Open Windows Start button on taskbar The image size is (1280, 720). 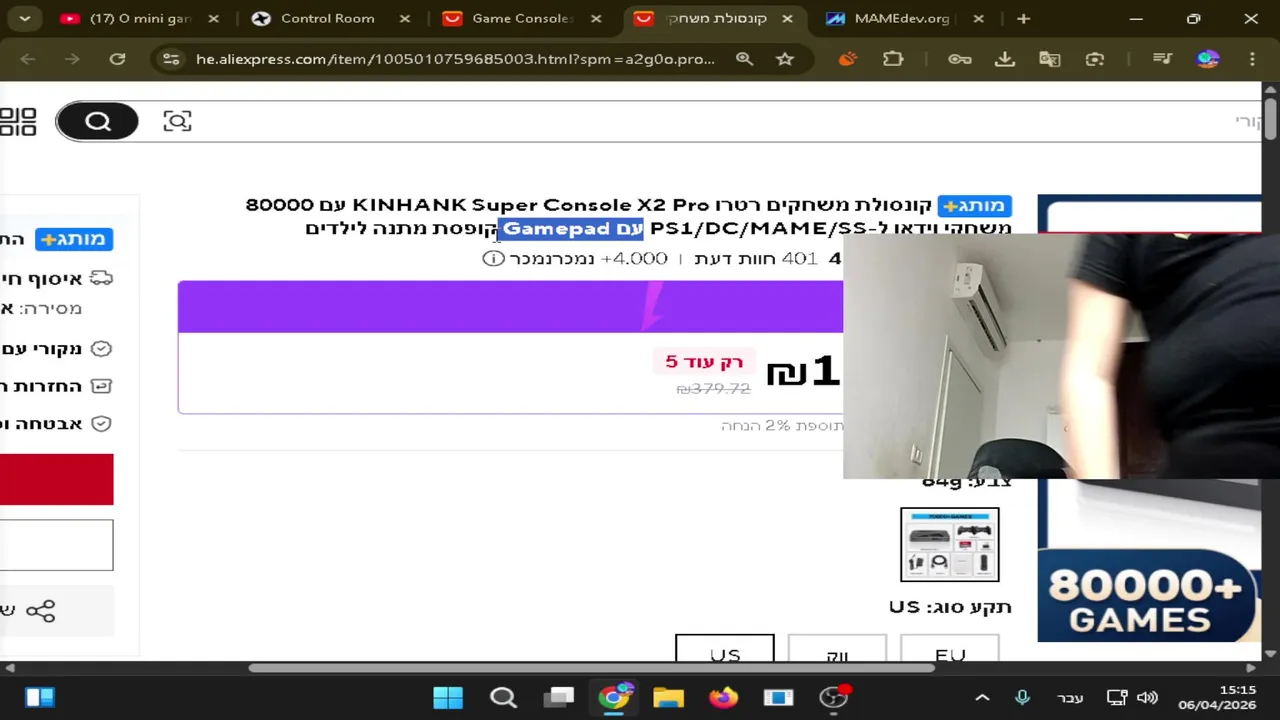pyautogui.click(x=448, y=697)
